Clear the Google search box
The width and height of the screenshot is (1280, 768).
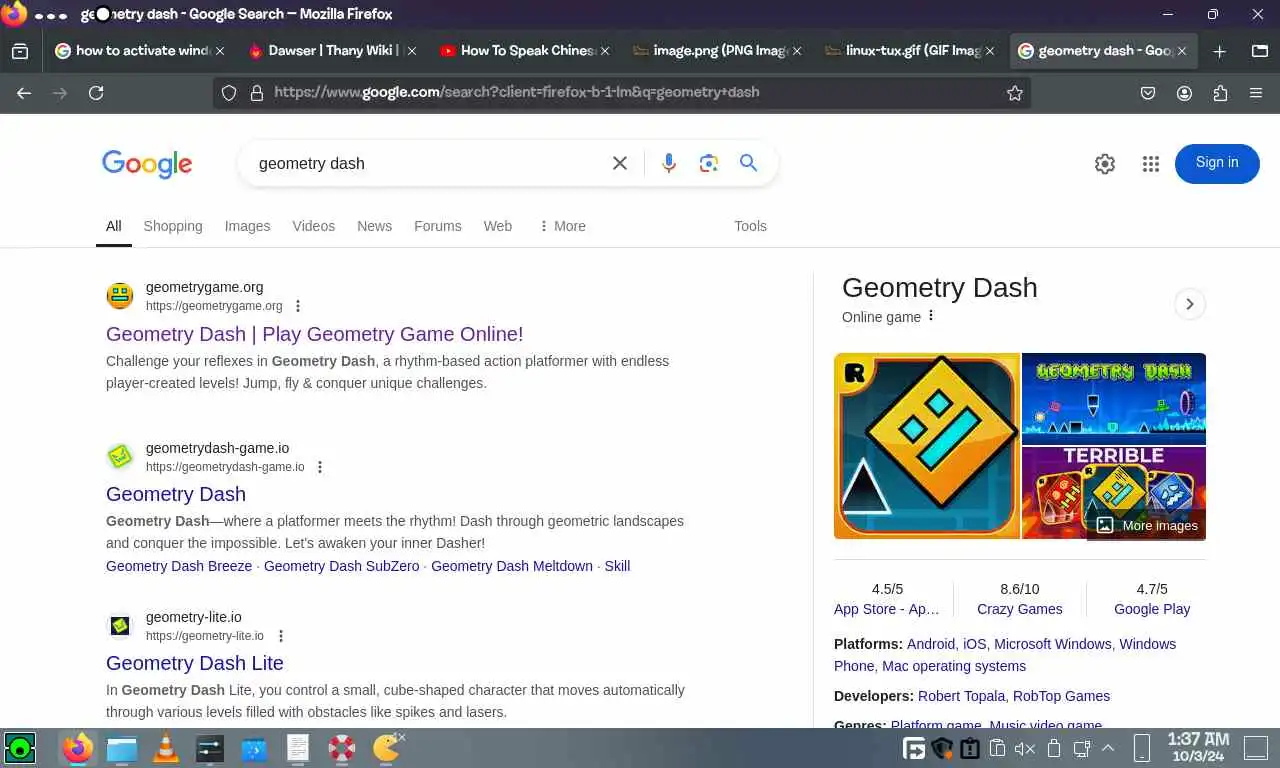(x=620, y=163)
